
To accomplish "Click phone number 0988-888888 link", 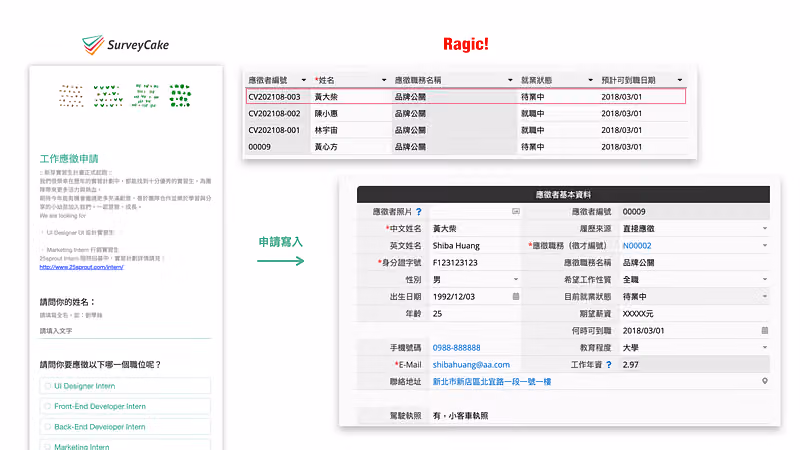I will click(457, 348).
